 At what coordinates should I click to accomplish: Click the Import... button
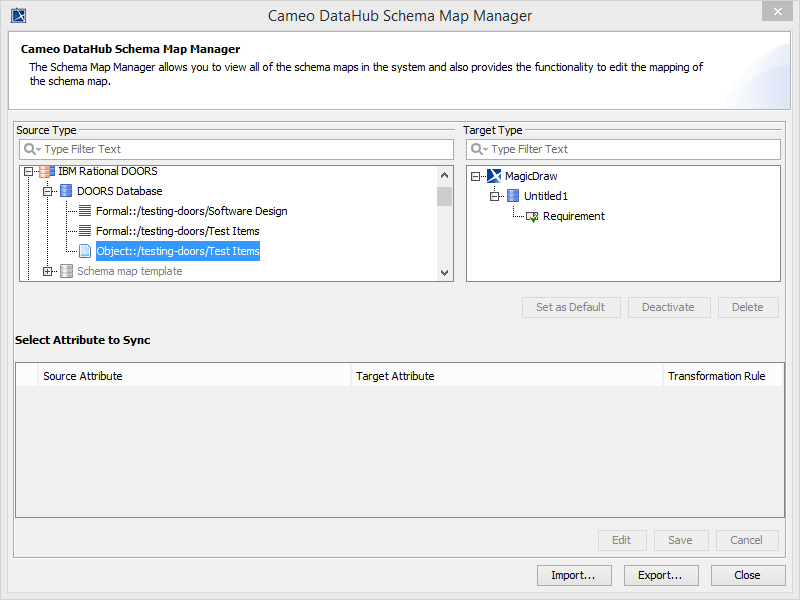tap(573, 575)
